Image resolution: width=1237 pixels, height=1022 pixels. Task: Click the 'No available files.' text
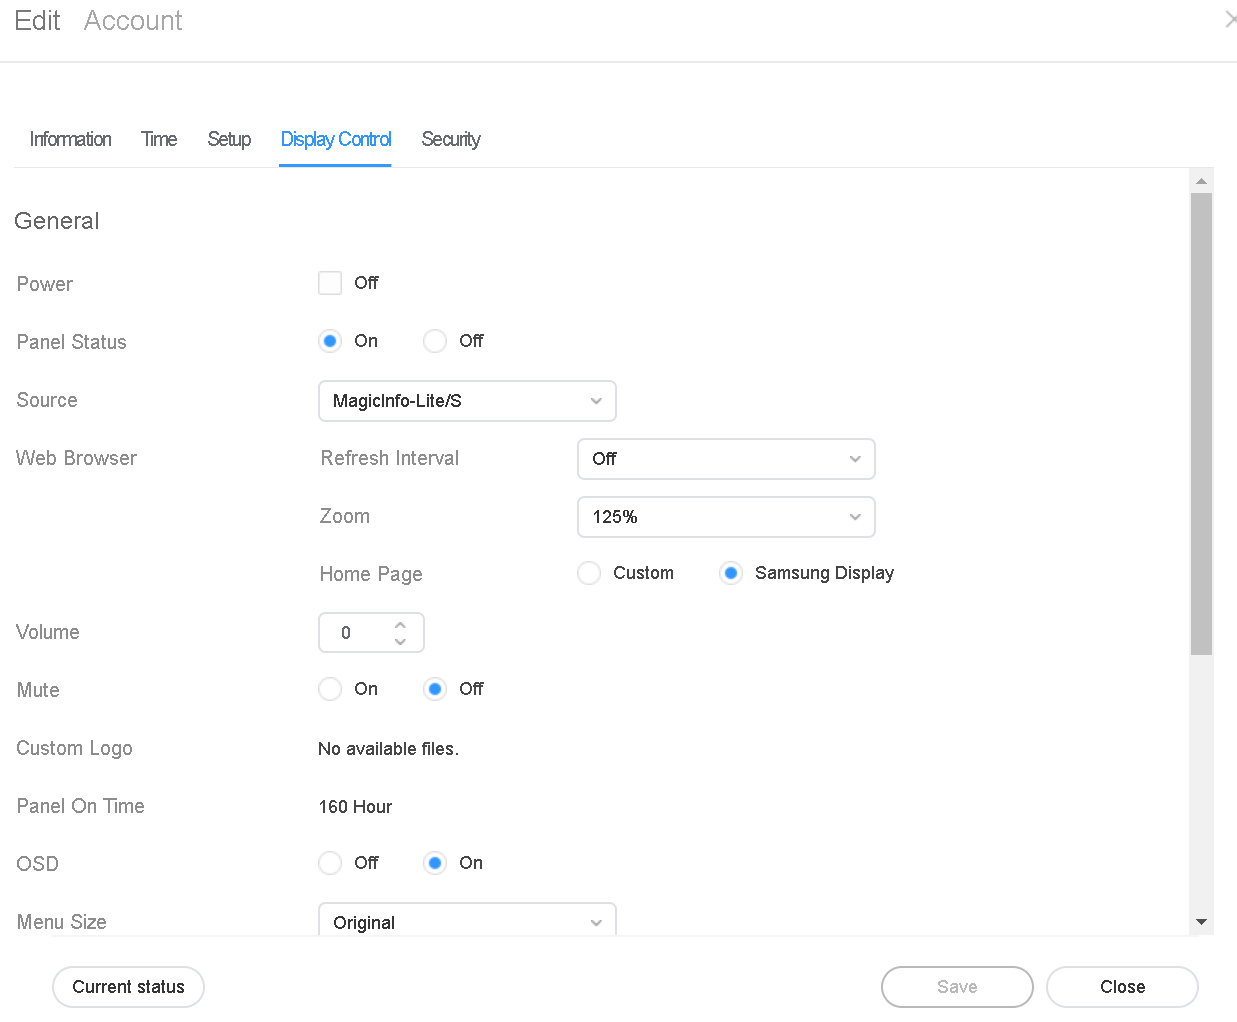(388, 749)
